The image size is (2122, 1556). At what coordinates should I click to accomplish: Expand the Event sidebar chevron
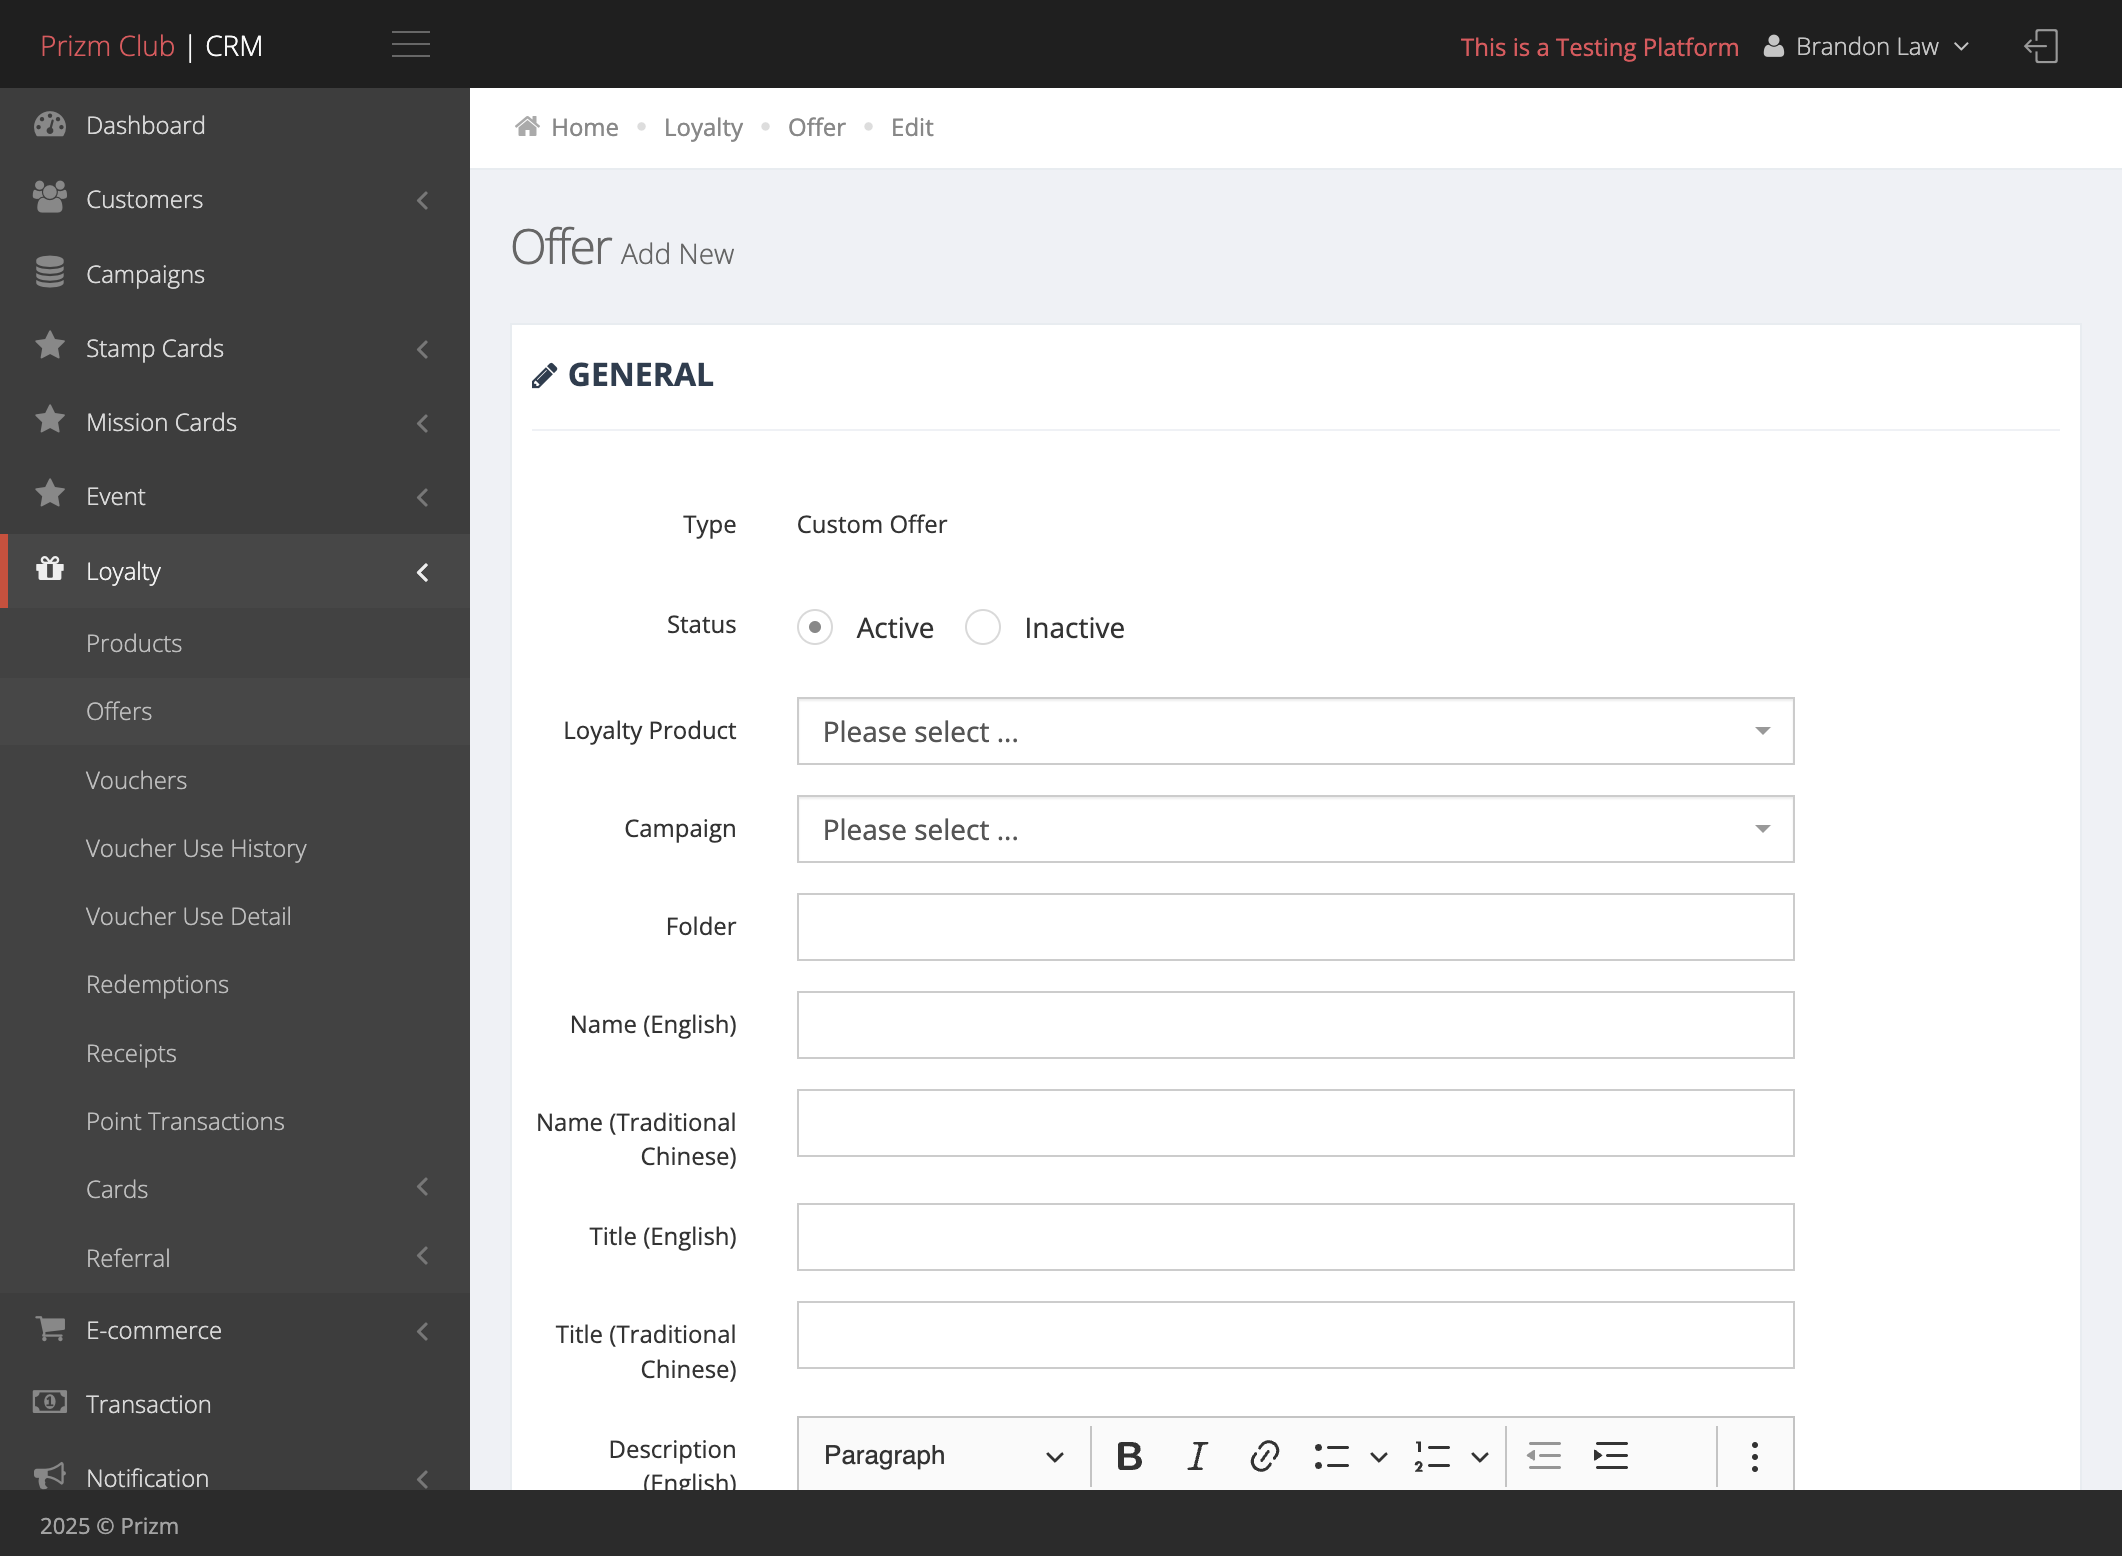click(x=423, y=497)
